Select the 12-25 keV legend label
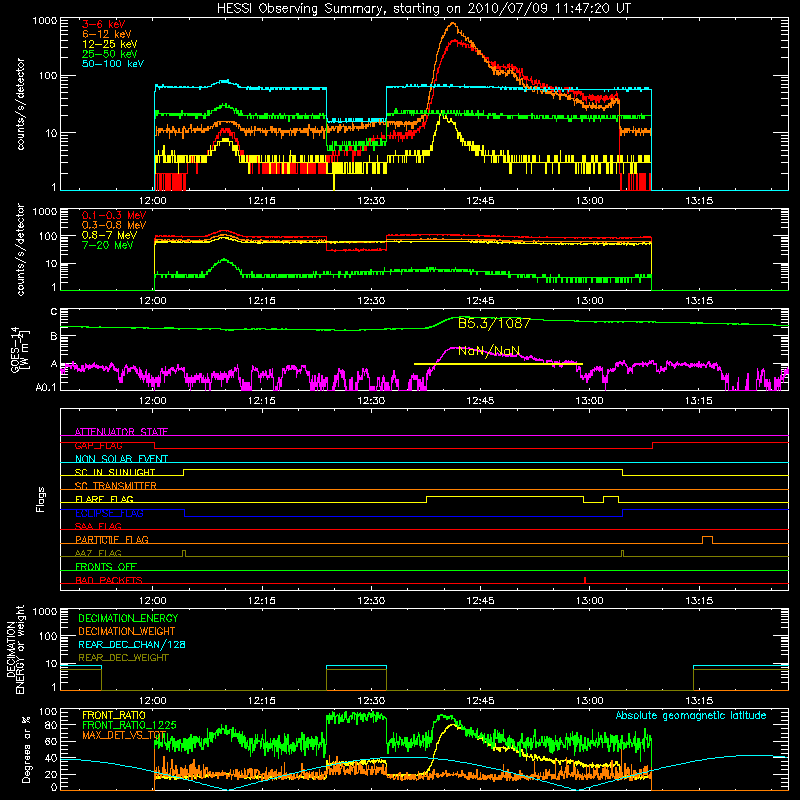The image size is (800, 800). tap(110, 44)
